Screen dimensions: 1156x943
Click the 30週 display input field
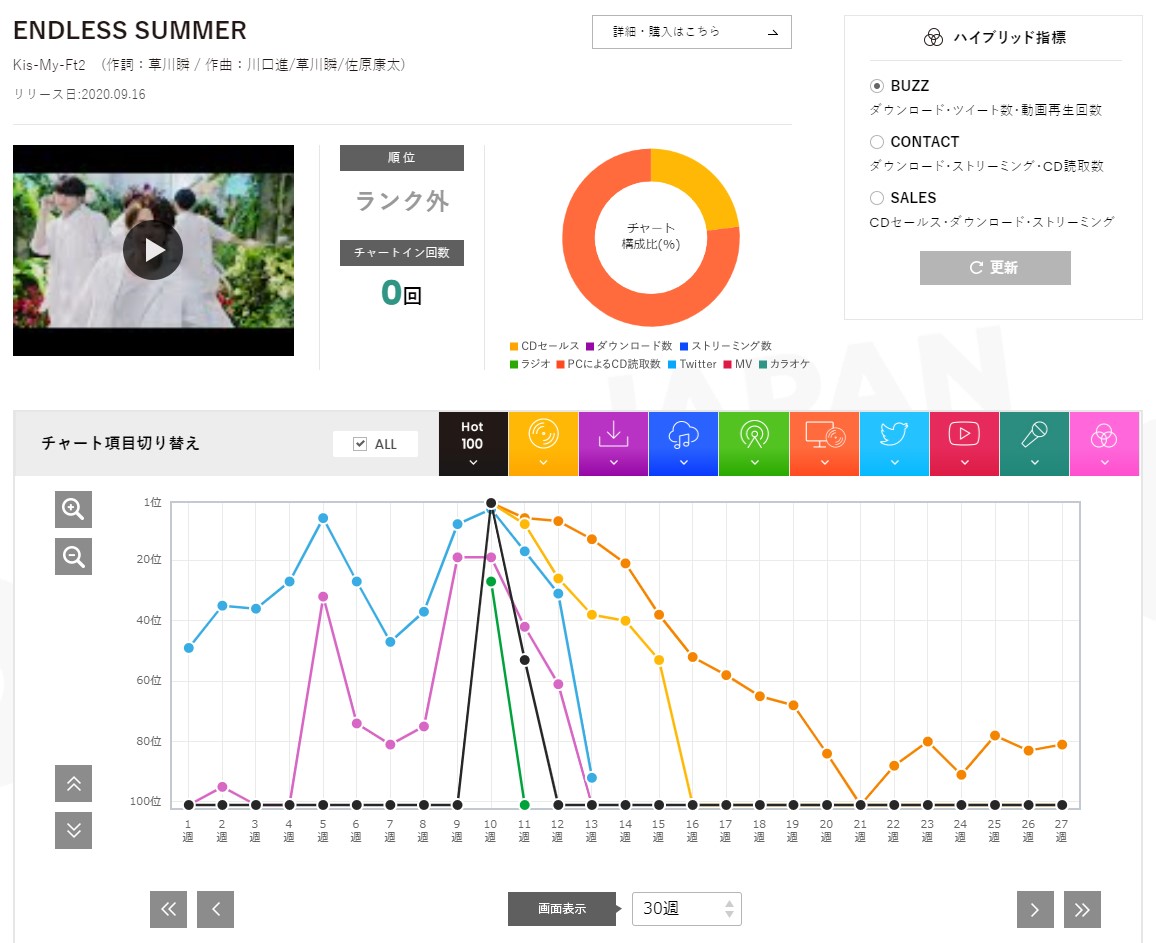pyautogui.click(x=686, y=909)
